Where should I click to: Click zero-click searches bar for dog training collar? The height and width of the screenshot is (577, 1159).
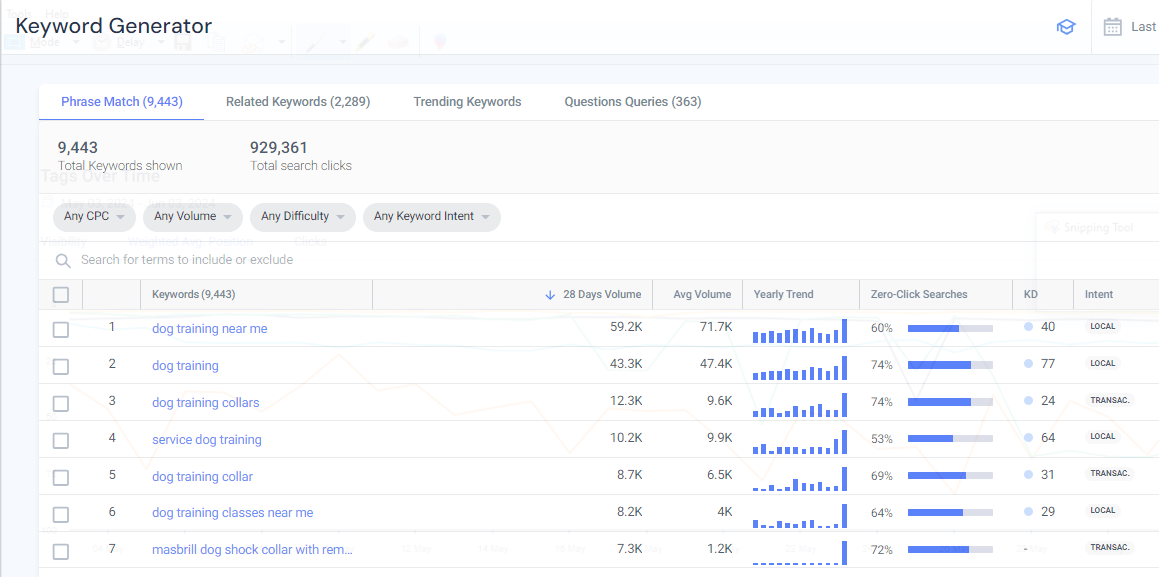tap(949, 476)
